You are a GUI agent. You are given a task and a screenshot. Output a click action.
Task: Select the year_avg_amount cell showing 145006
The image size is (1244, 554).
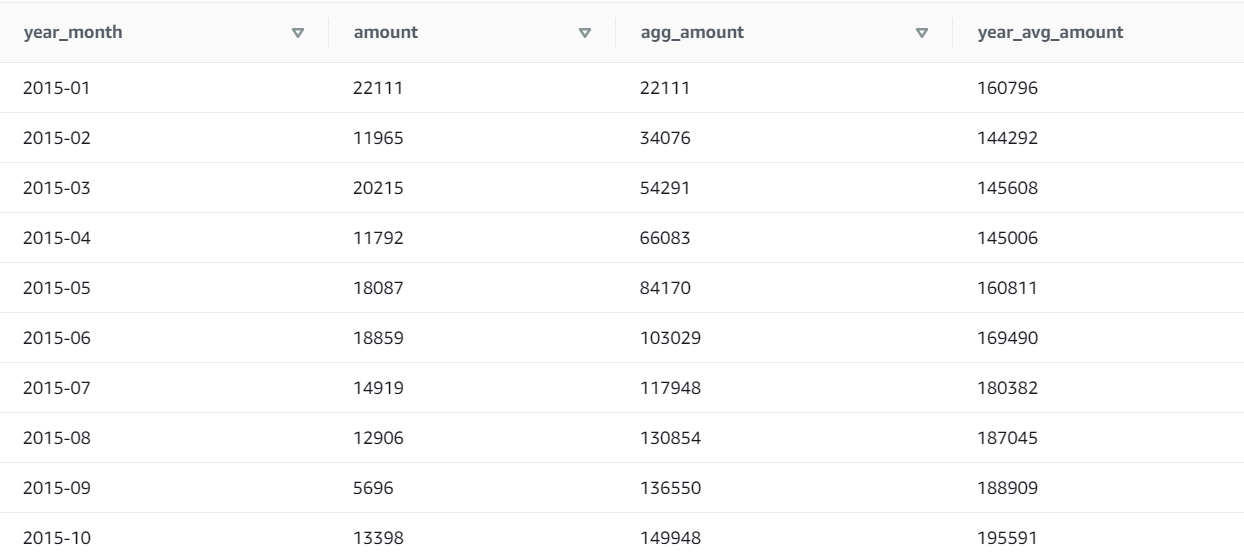coord(1008,238)
